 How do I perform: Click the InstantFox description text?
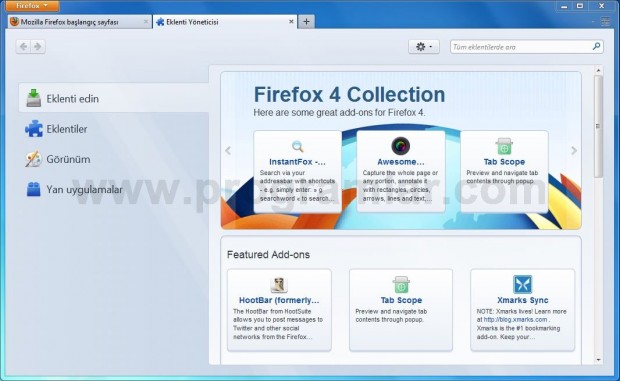point(297,185)
